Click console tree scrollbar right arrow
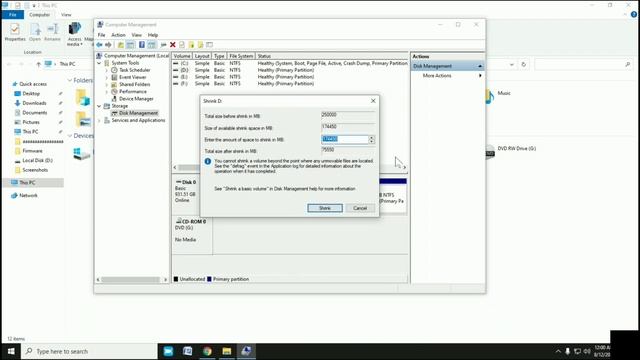 point(165,280)
